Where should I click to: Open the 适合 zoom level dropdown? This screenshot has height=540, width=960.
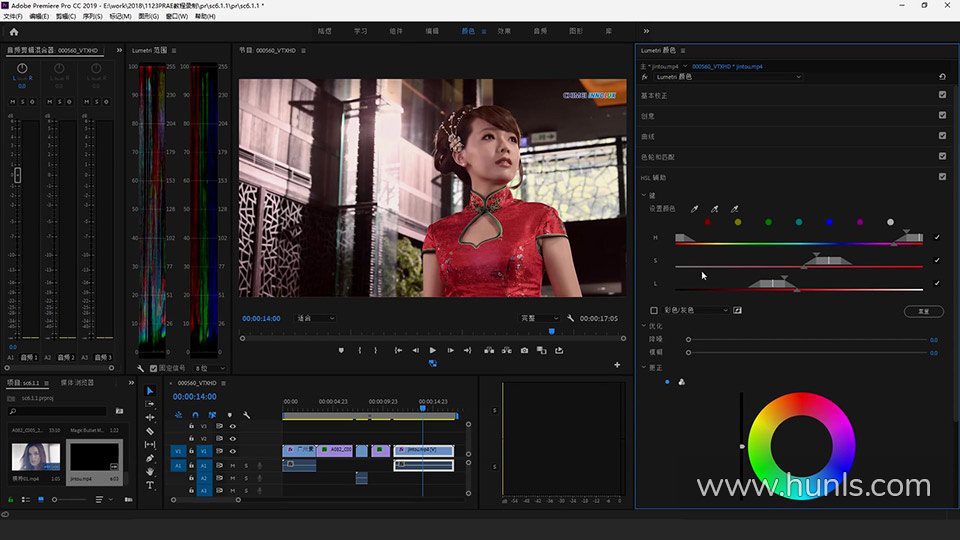tap(316, 318)
